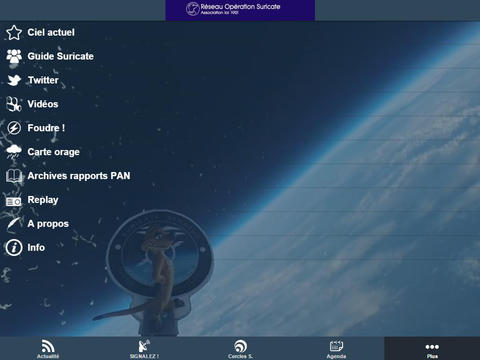Viewport: 480px width, 360px height.
Task: Select the Replay projector icon
Action: (x=14, y=201)
